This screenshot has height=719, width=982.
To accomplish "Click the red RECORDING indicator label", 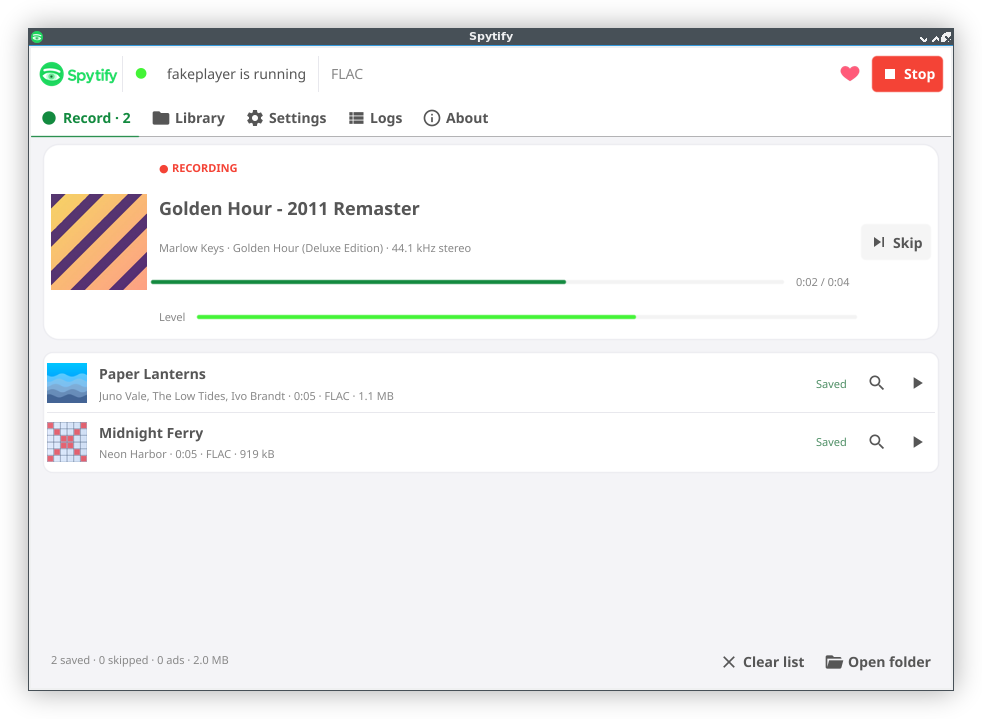I will click(199, 168).
